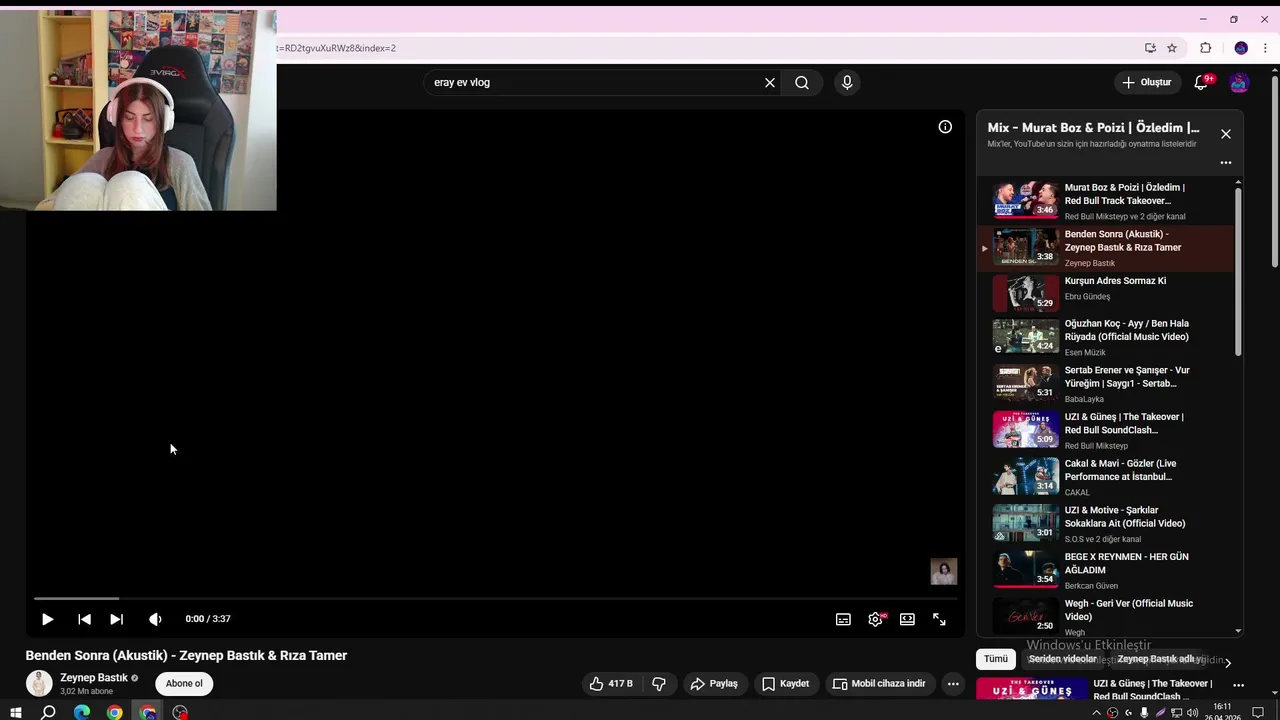
Task: Toggle subtitles on the video player
Action: tap(843, 619)
